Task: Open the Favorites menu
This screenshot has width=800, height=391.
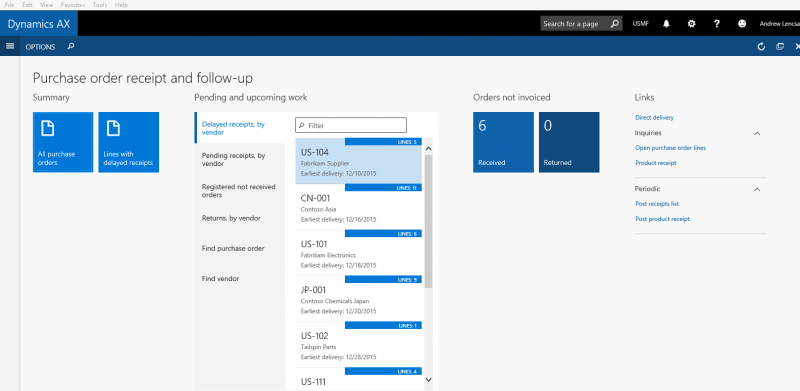Action: [x=73, y=5]
